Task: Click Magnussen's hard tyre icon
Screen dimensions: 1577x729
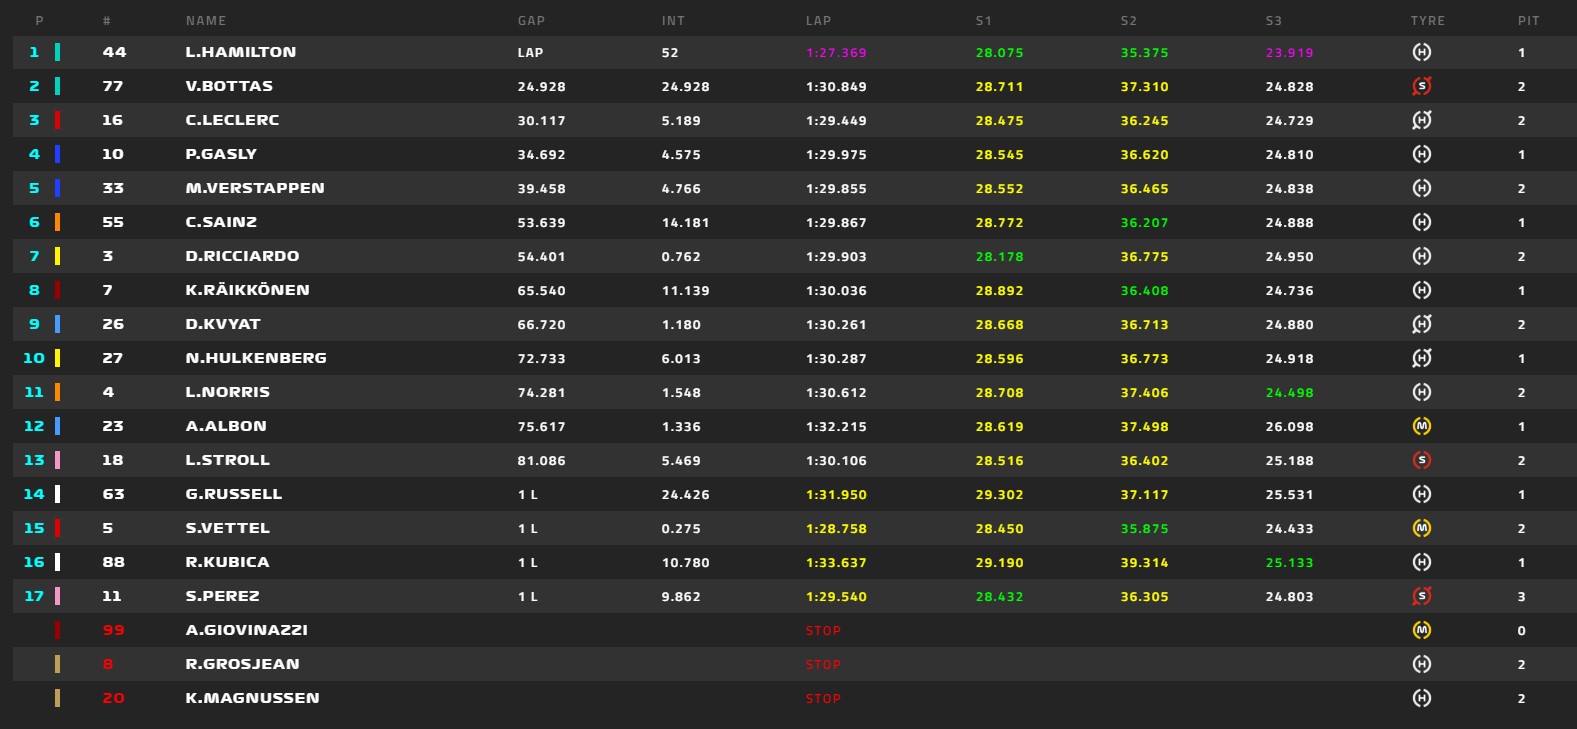Action: pyautogui.click(x=1421, y=698)
